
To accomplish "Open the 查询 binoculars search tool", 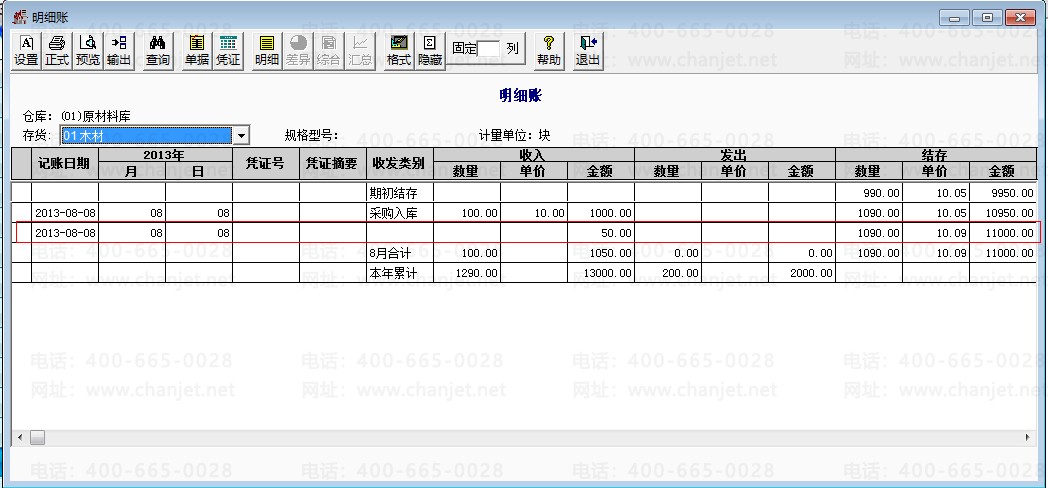I will point(158,51).
